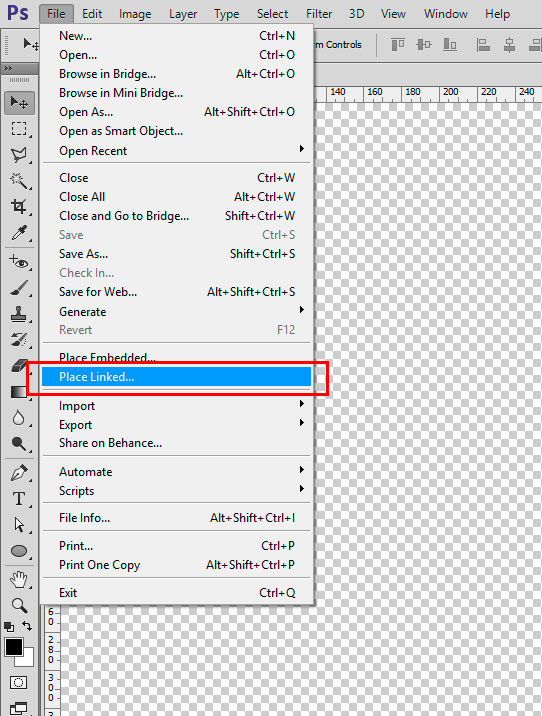Click the Photoshop Ps logo
The image size is (542, 716).
coord(18,12)
